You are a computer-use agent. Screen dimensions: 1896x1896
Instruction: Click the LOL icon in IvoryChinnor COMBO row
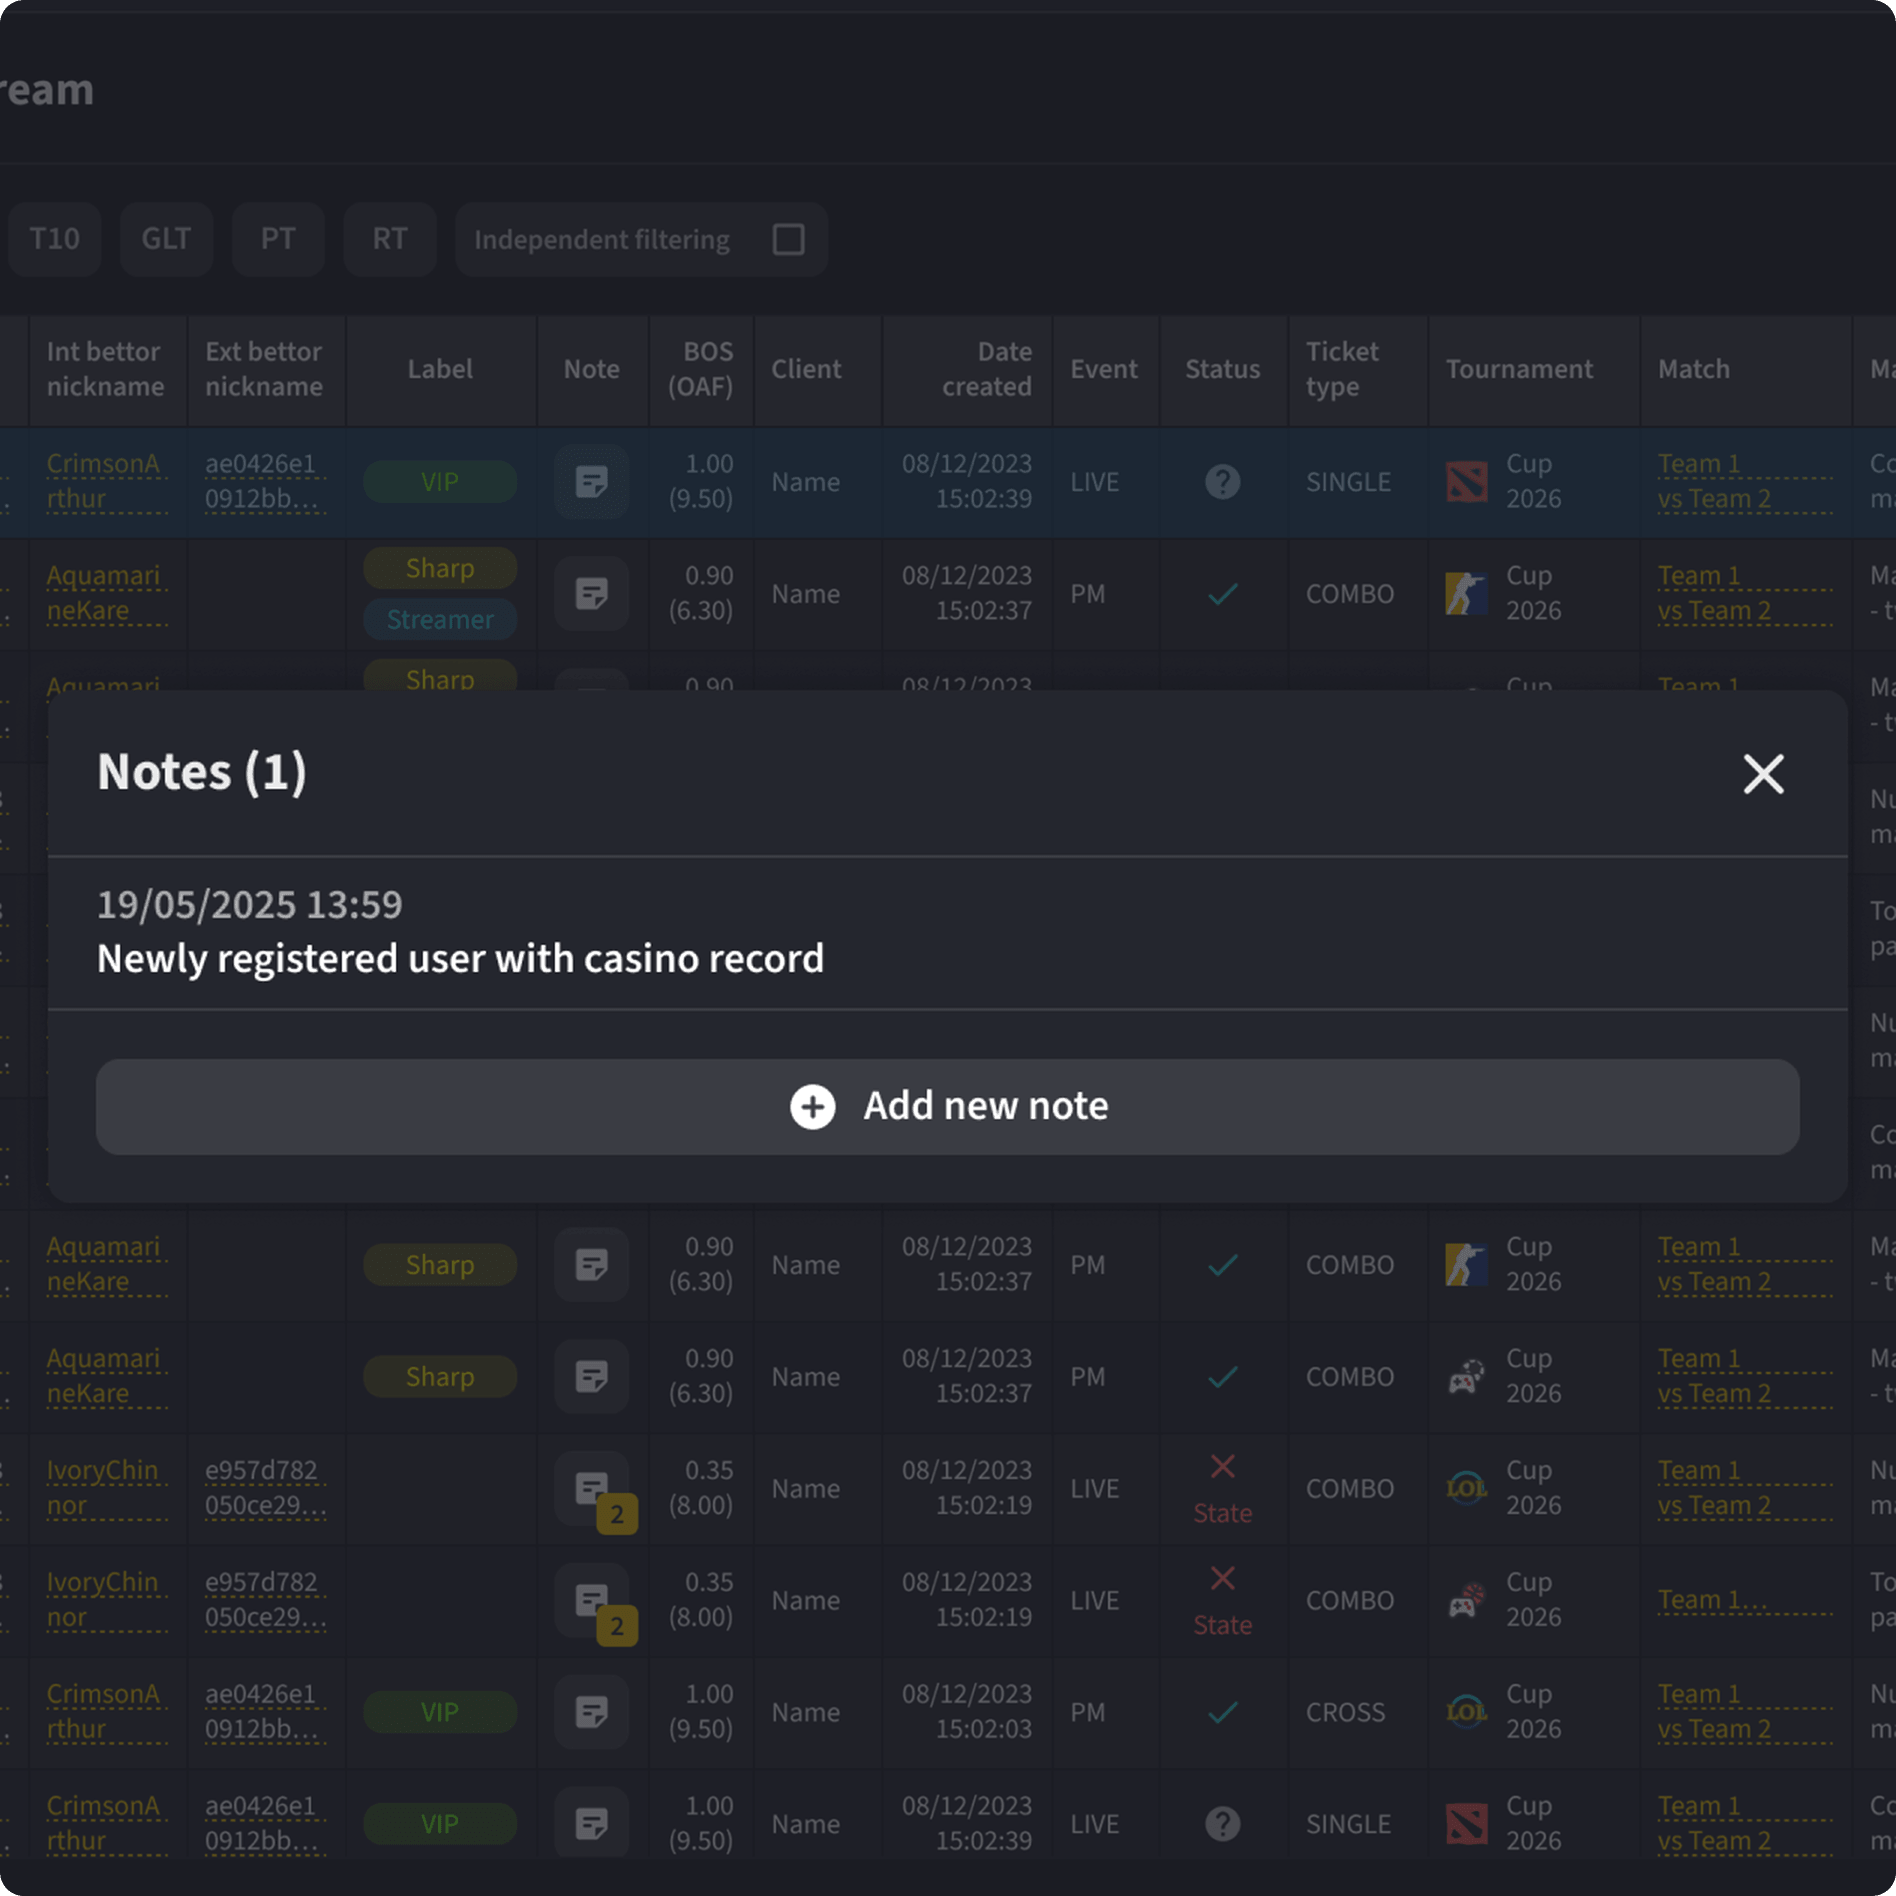(x=1466, y=1489)
